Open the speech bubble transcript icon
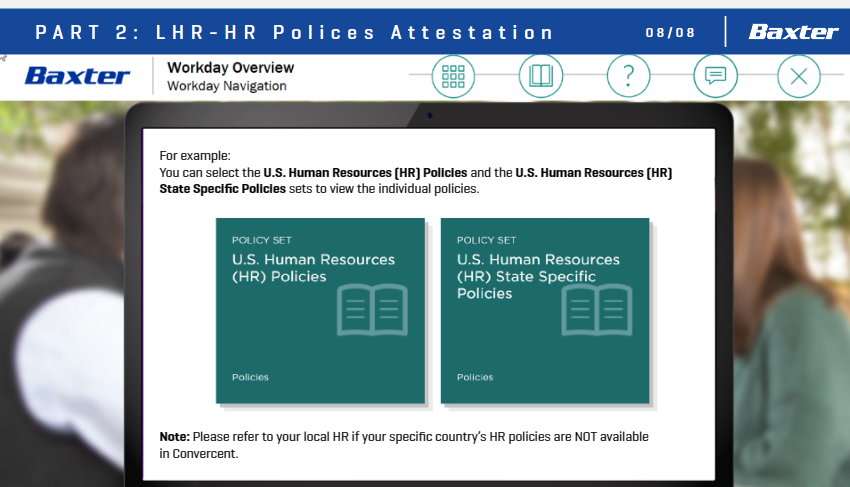The width and height of the screenshot is (850, 487). tap(715, 76)
